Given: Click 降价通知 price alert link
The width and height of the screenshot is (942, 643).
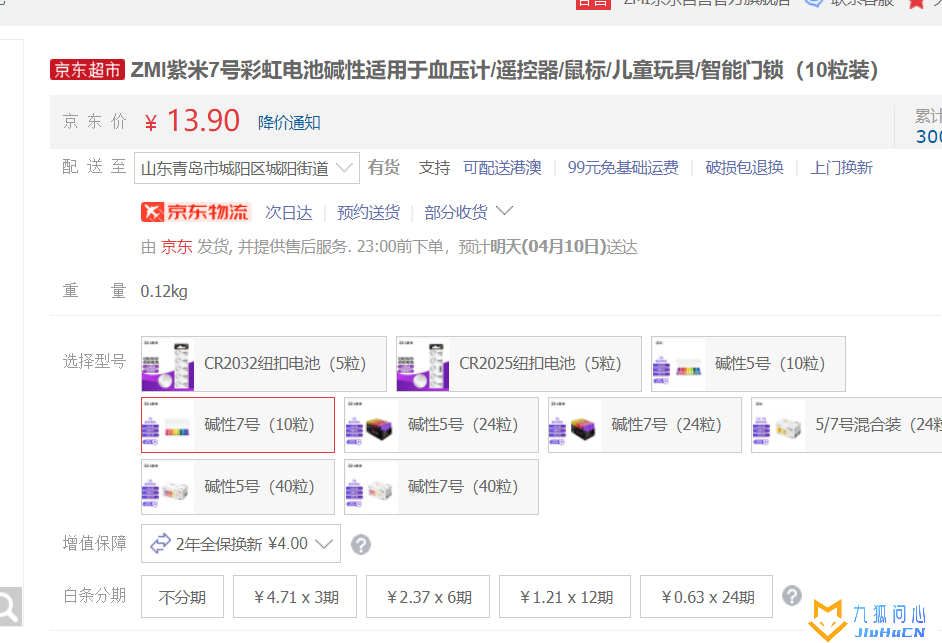Looking at the screenshot, I should click(x=289, y=123).
